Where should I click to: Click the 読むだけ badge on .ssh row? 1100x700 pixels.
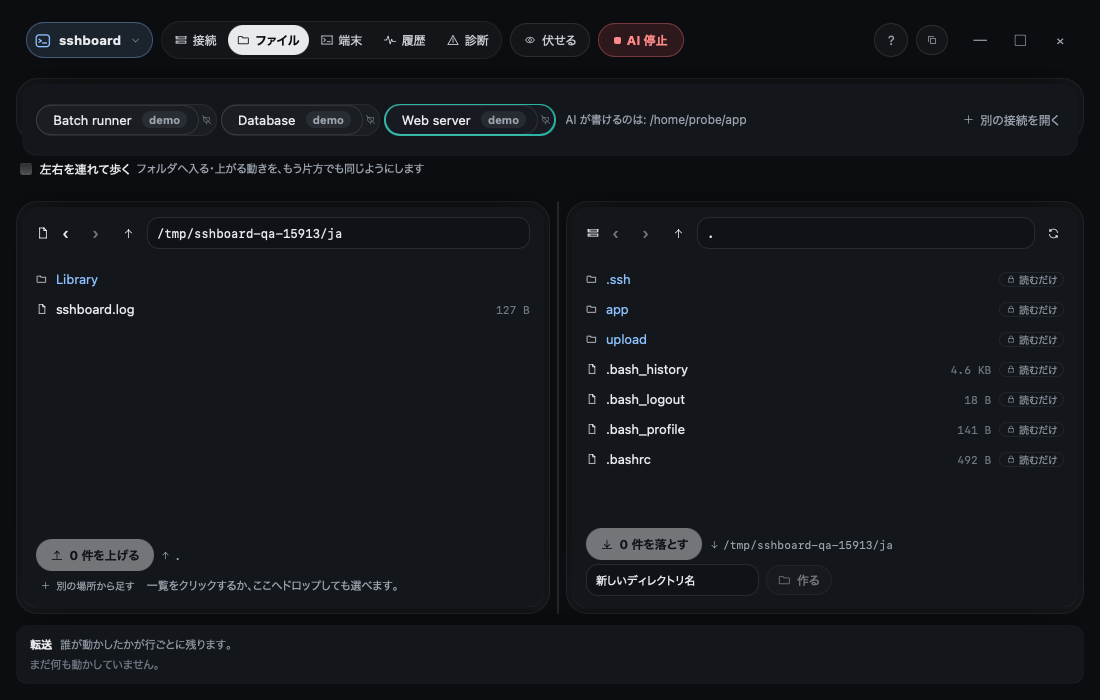[x=1031, y=280]
